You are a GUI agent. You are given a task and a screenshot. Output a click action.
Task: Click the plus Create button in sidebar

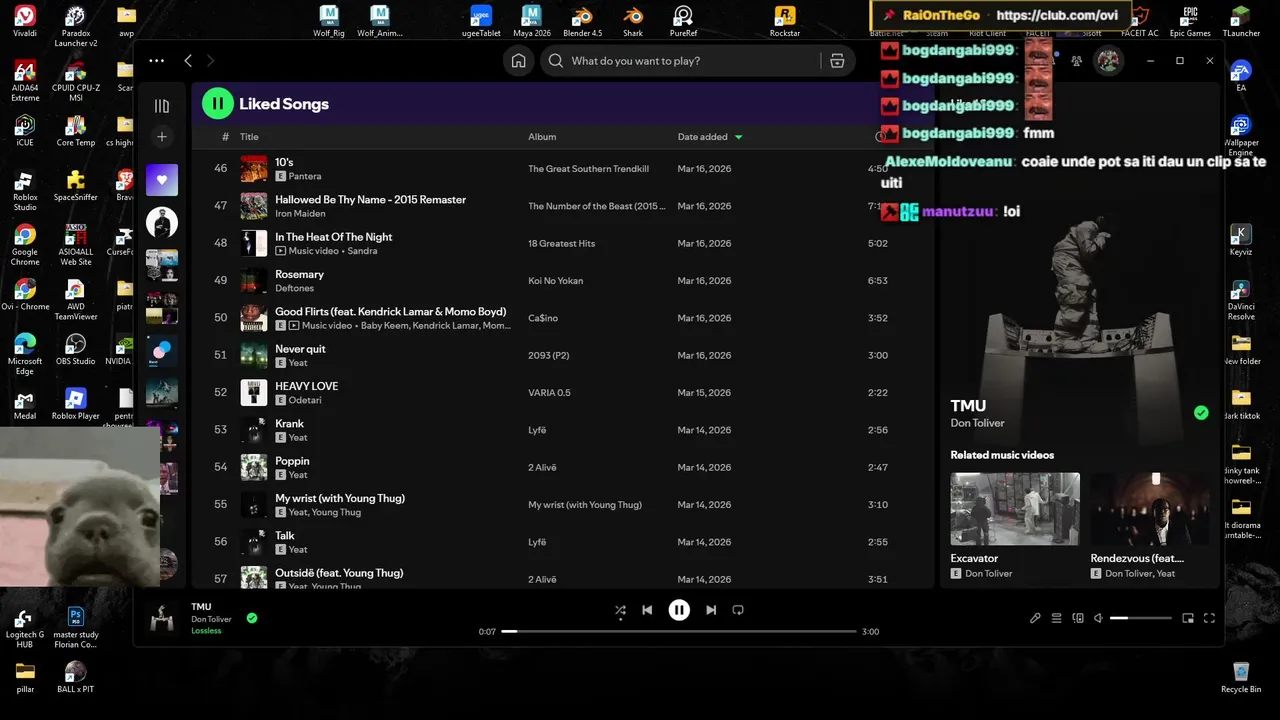pos(162,137)
